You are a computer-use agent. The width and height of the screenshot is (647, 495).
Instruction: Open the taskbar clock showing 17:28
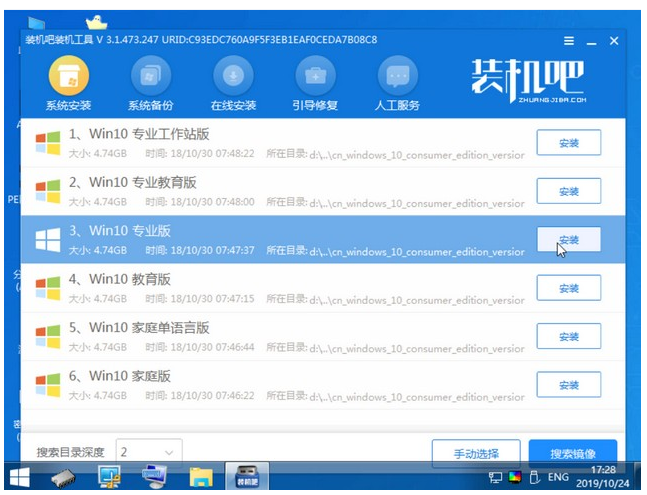[606, 477]
